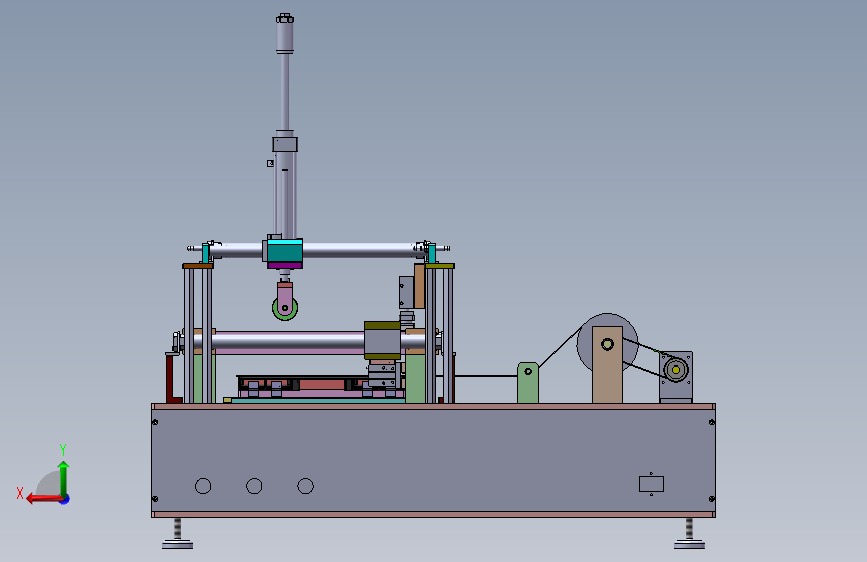Screen dimensions: 867x562
Task: Pick the magenta plate under the teal carriage
Action: coord(285,266)
